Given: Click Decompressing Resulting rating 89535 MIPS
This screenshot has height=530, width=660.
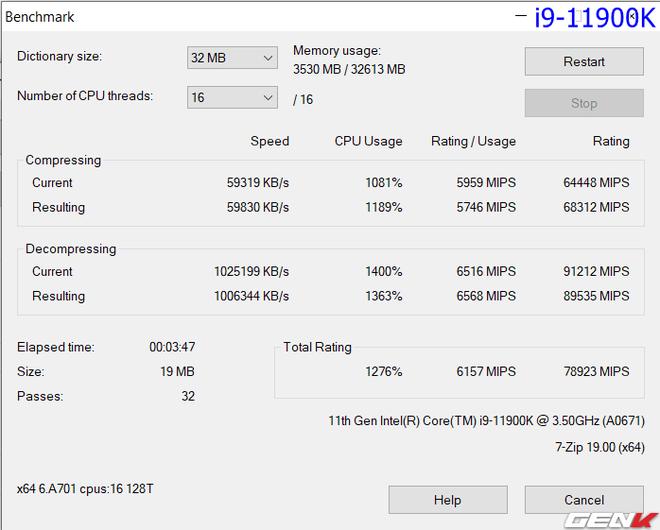Looking at the screenshot, I should tap(596, 297).
